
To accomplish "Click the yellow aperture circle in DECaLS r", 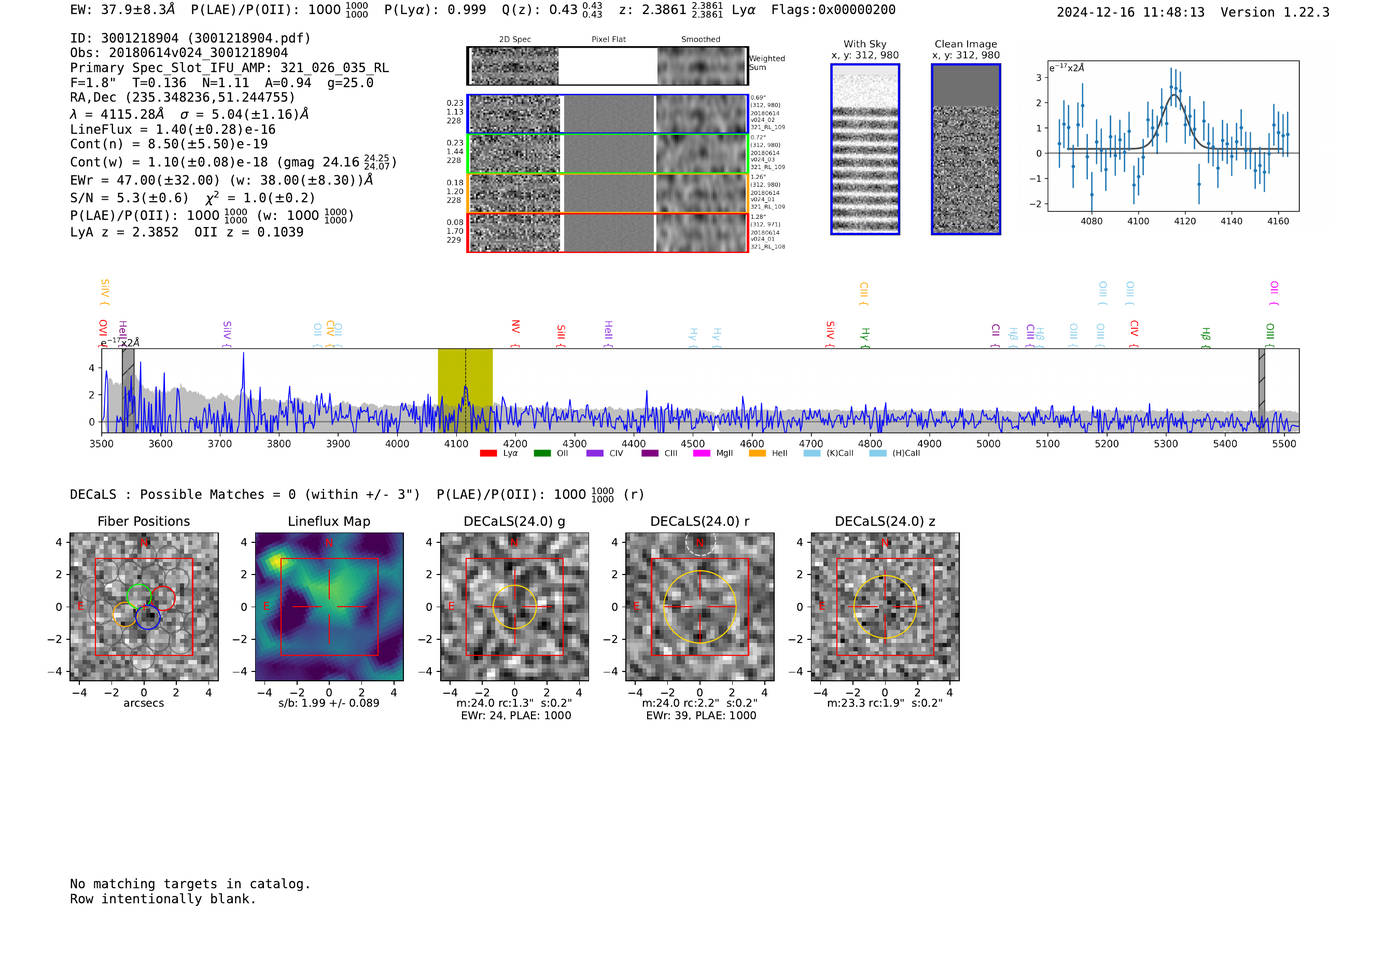I will [700, 606].
